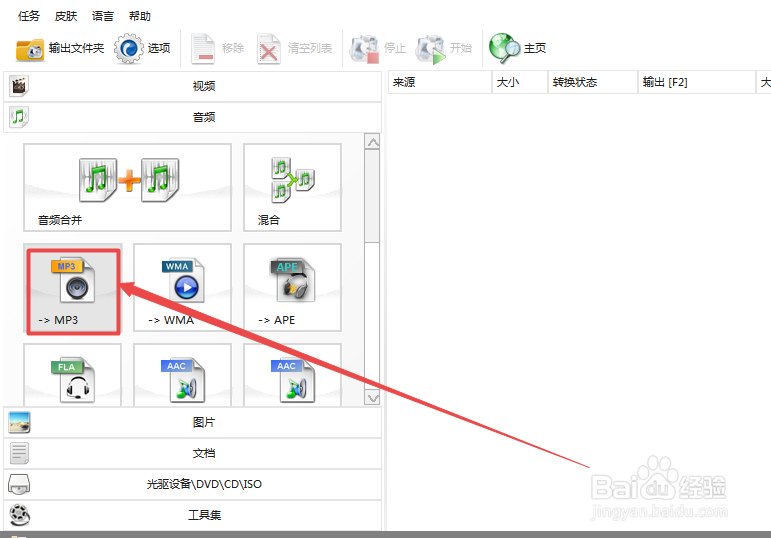
Task: Click the disc drive icon beside 光驱设备
Action: pos(19,484)
